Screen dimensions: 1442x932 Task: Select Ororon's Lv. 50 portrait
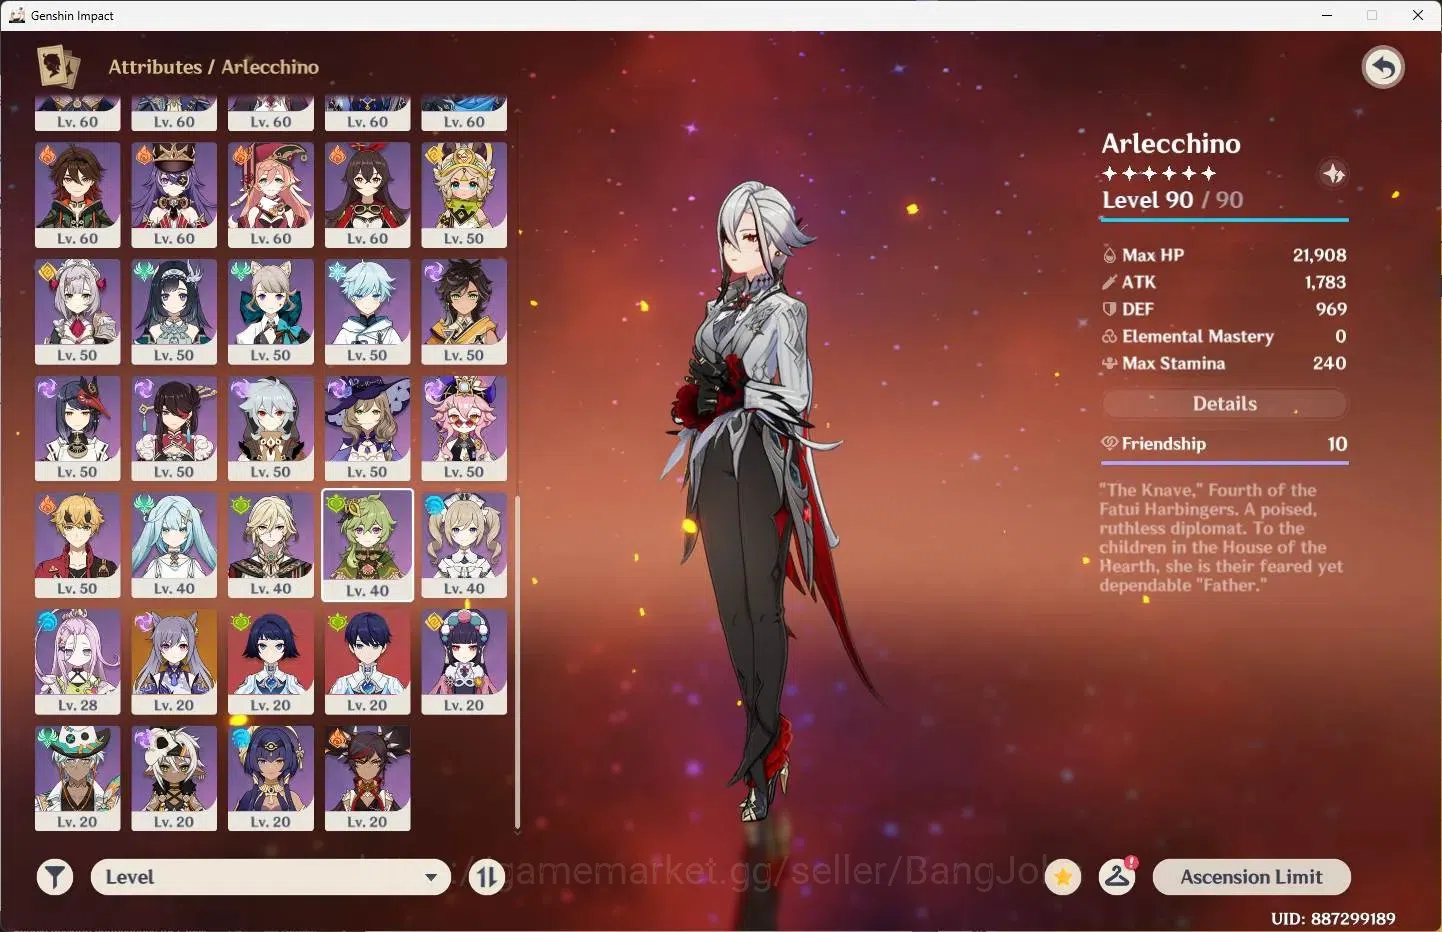point(464,312)
